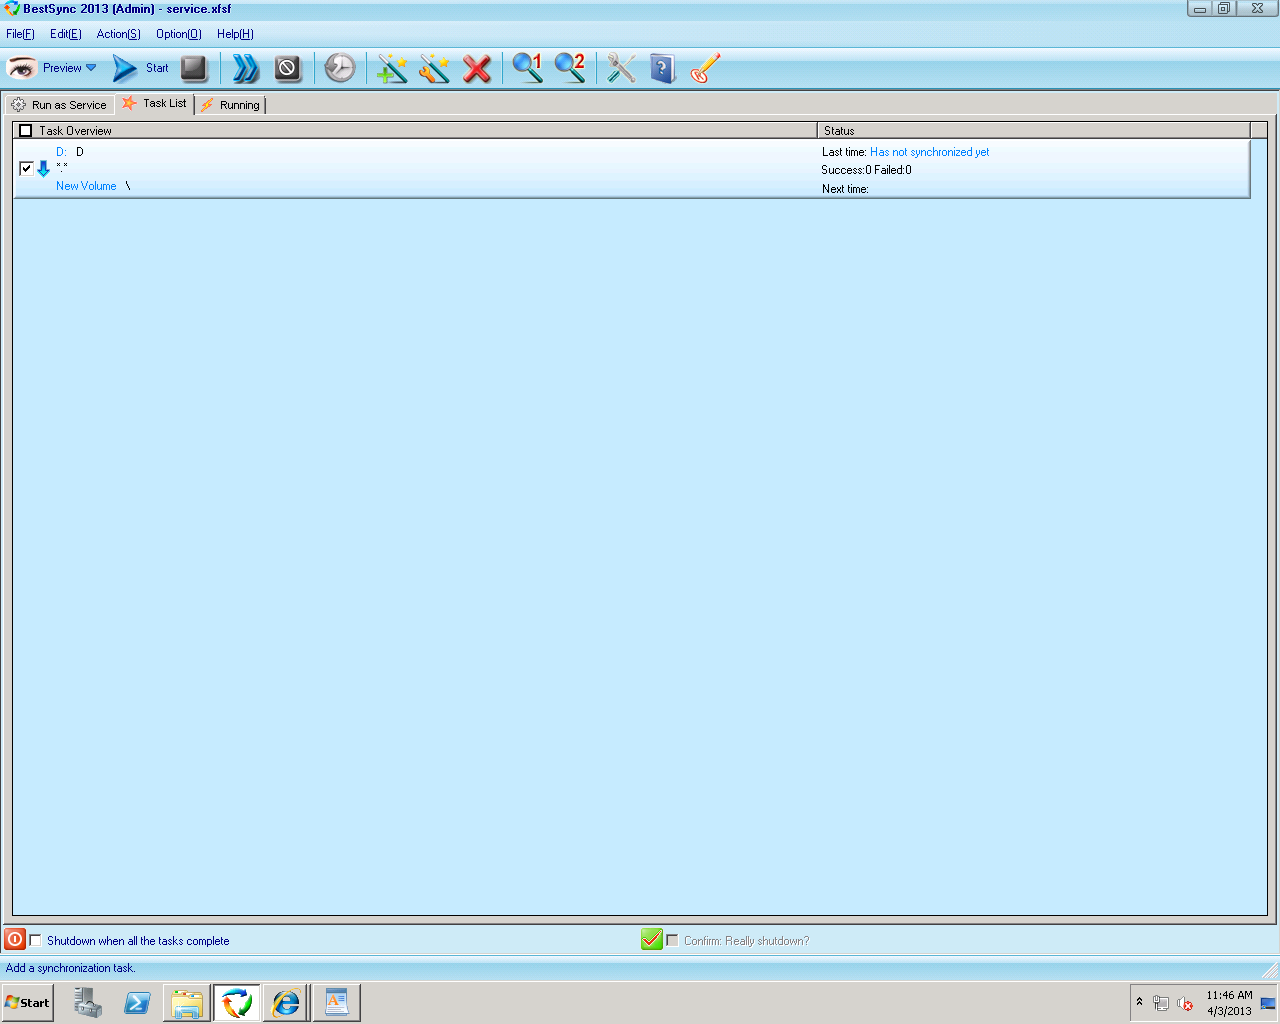Open Server Manager from the taskbar

click(88, 1003)
